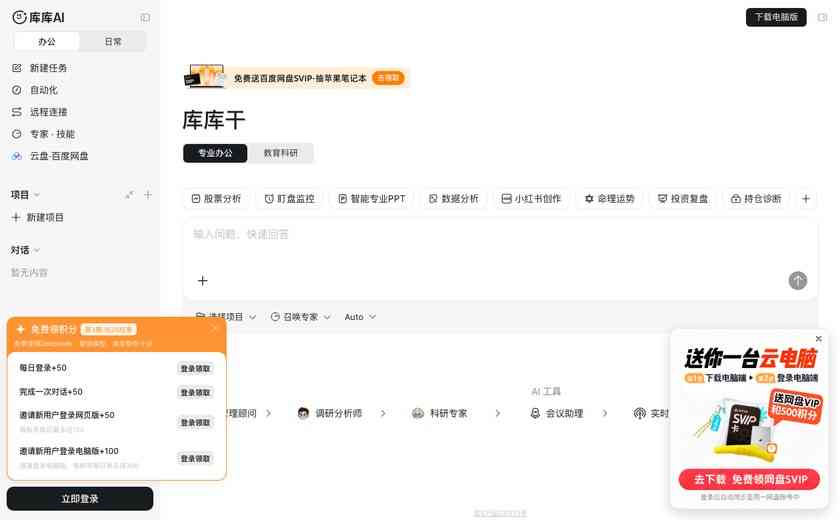Select the 教育科研 tab
This screenshot has width=840, height=520.
pyautogui.click(x=280, y=153)
